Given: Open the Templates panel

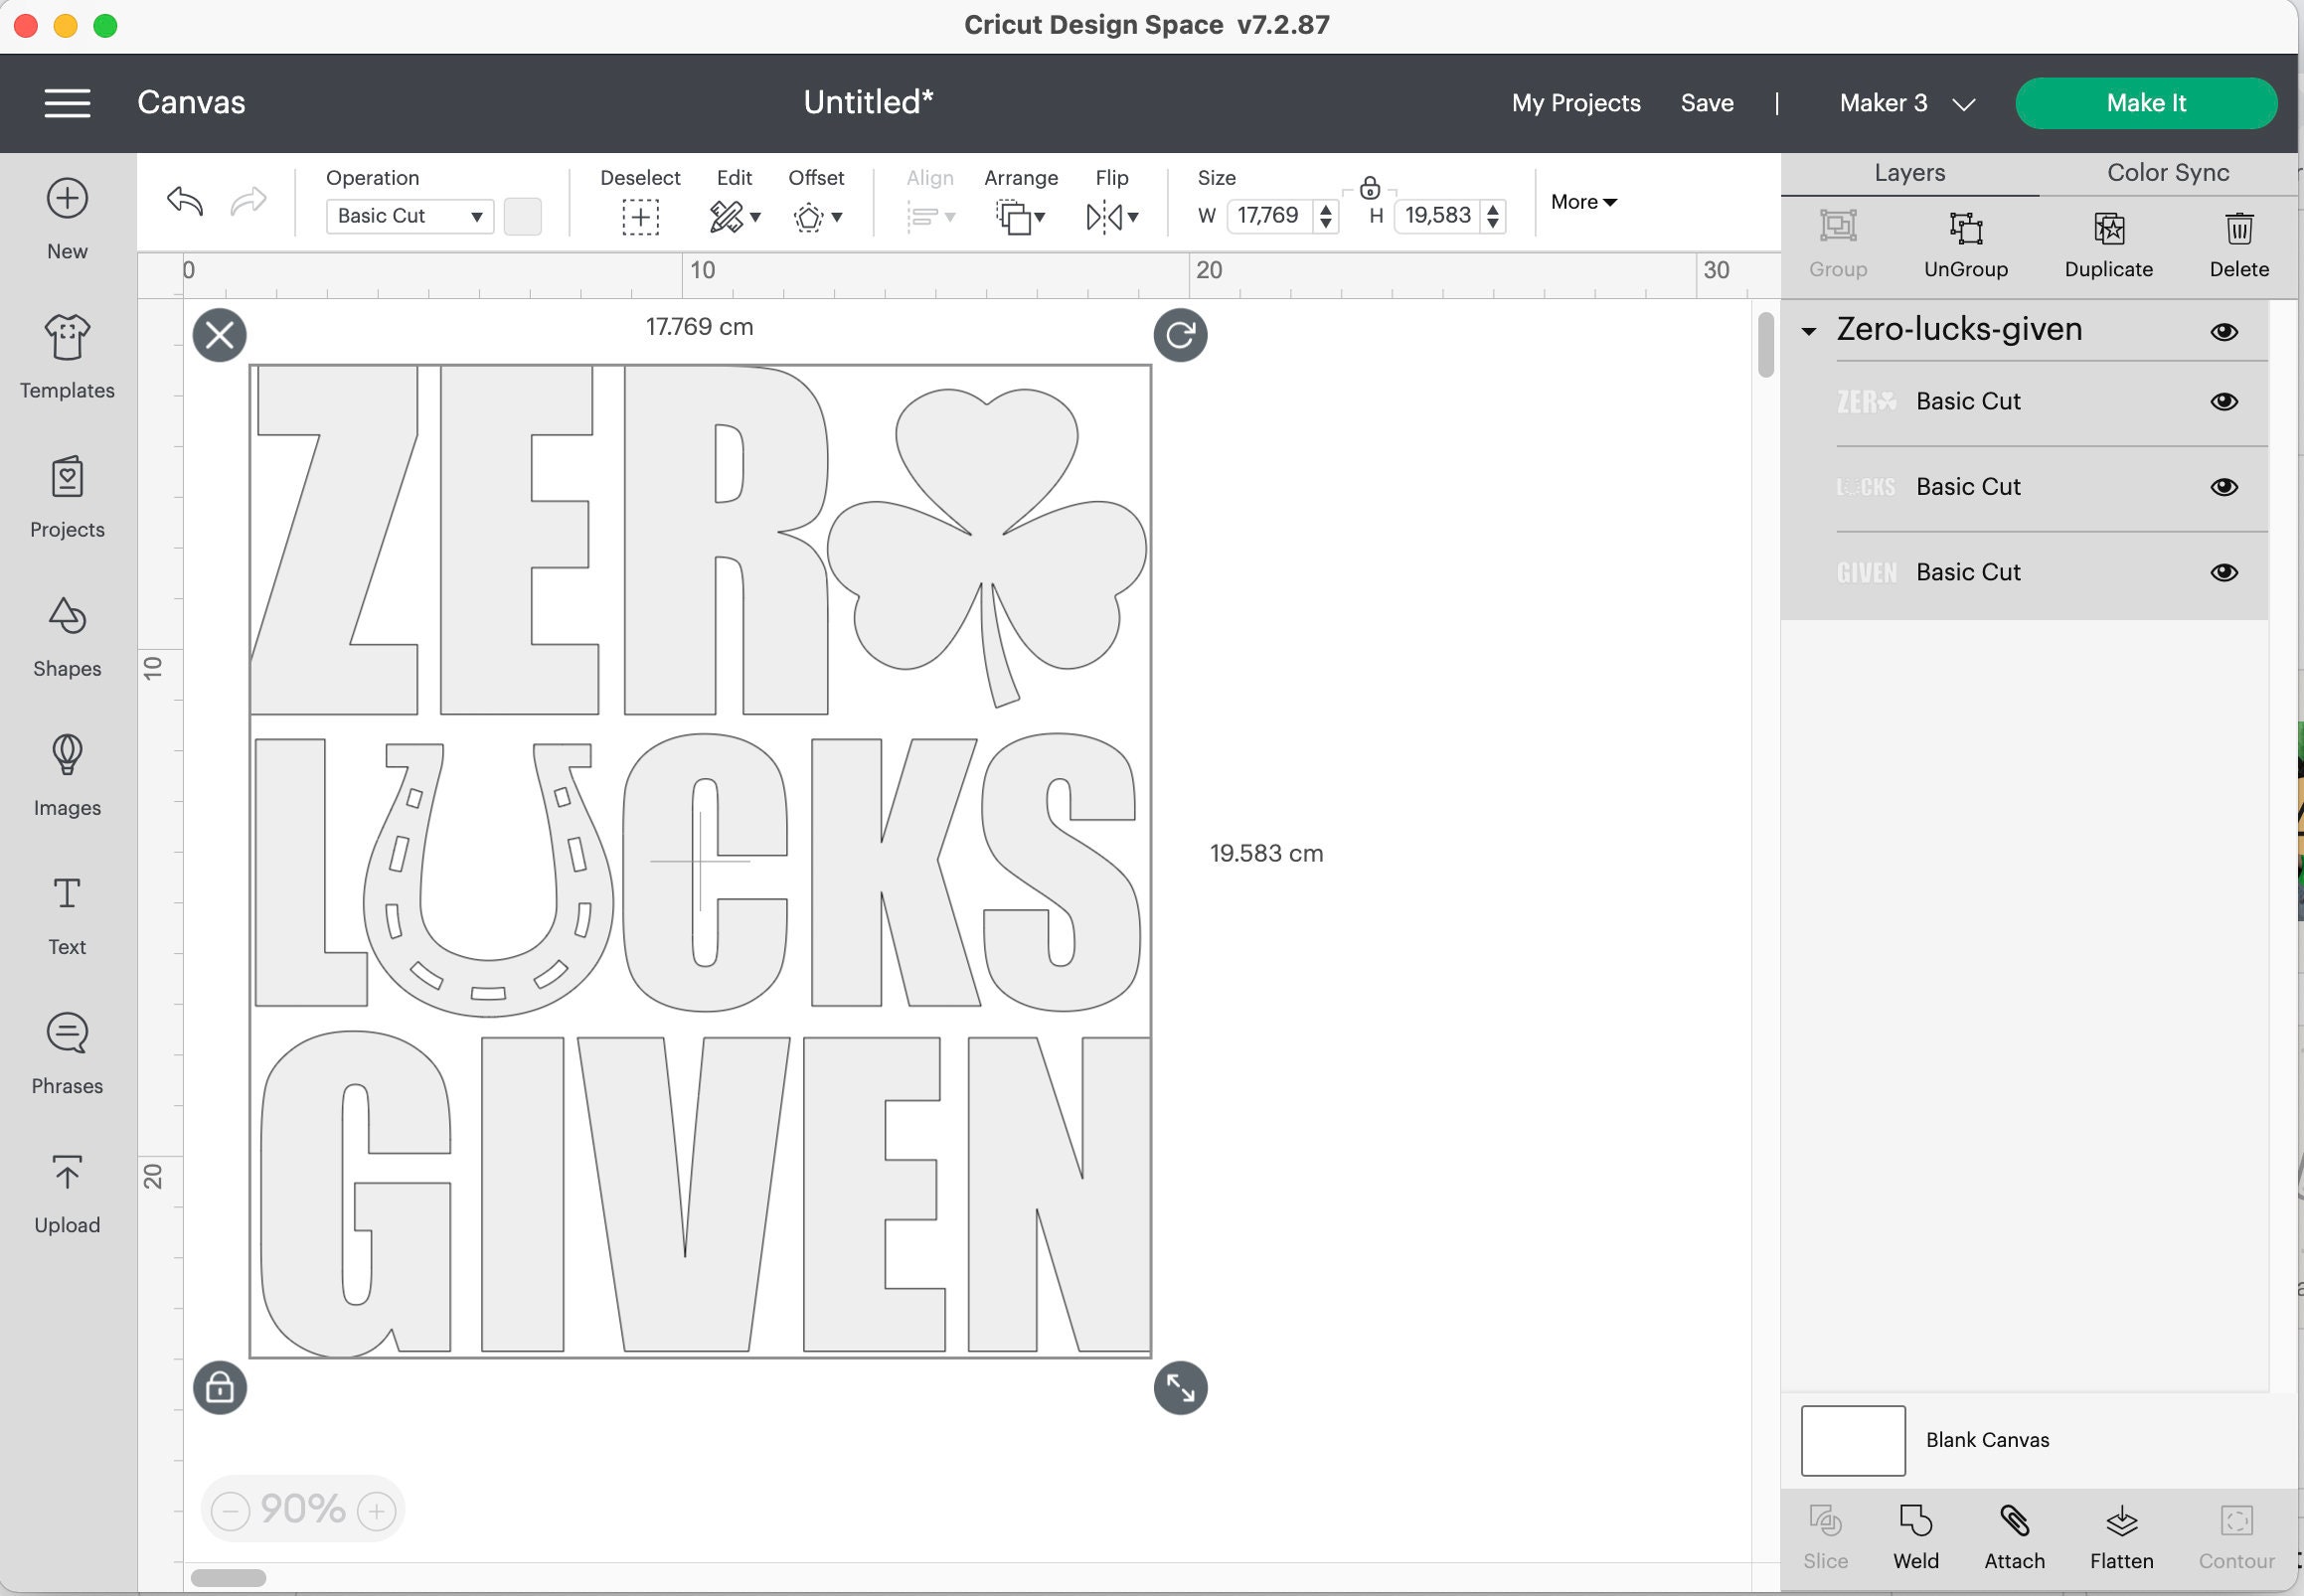Looking at the screenshot, I should (66, 355).
